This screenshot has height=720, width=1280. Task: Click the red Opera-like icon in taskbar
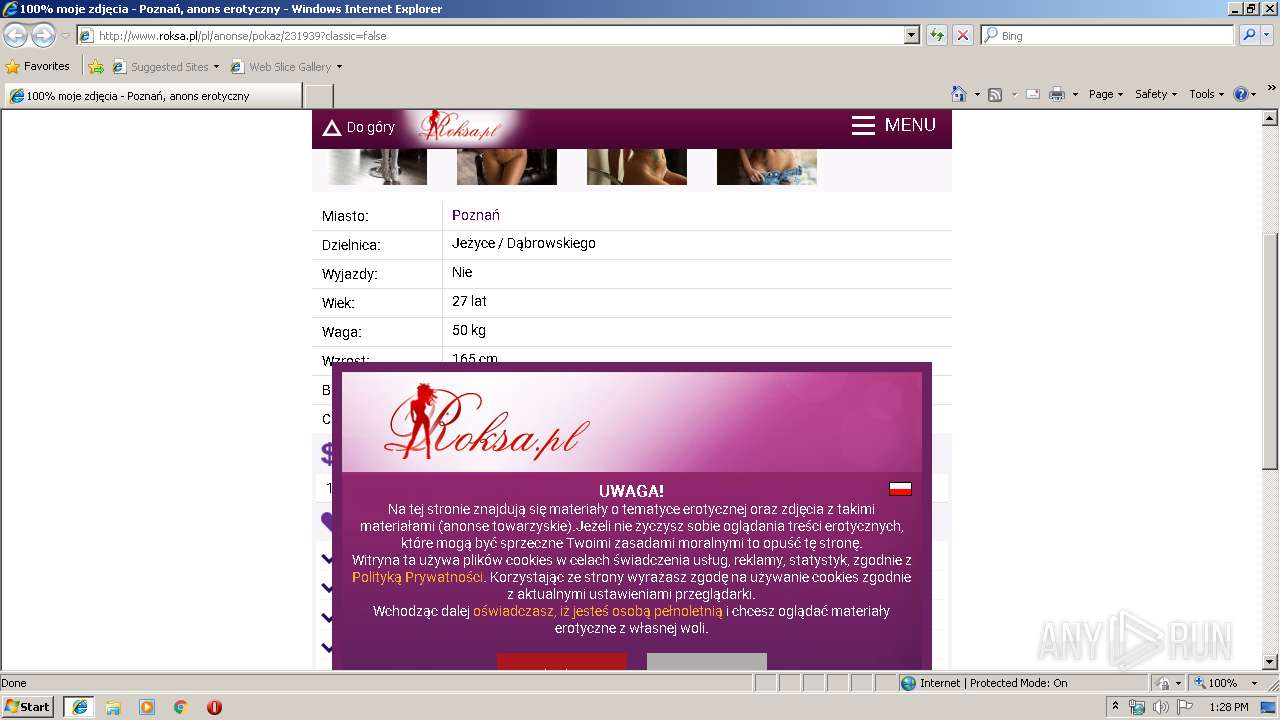point(214,707)
